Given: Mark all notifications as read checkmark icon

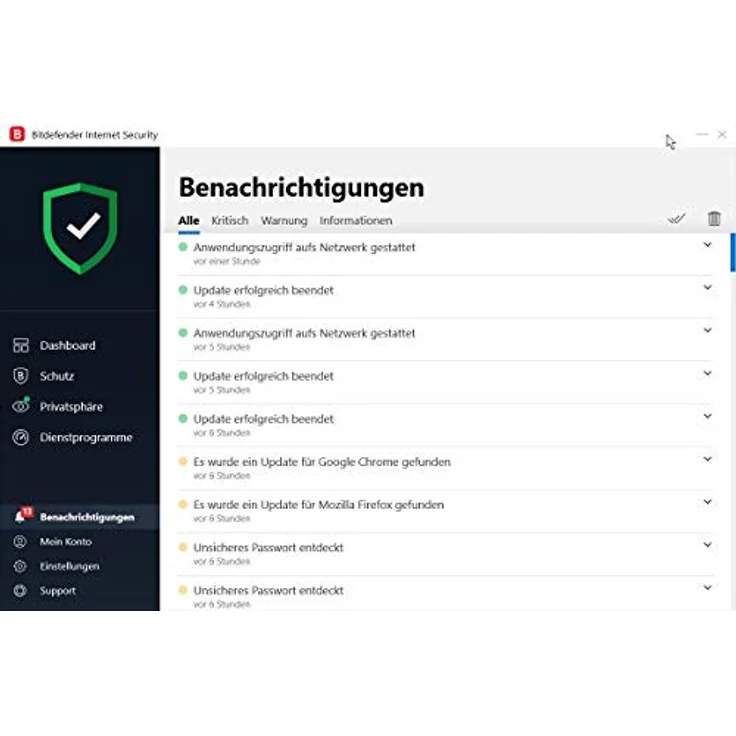Looking at the screenshot, I should pyautogui.click(x=676, y=219).
